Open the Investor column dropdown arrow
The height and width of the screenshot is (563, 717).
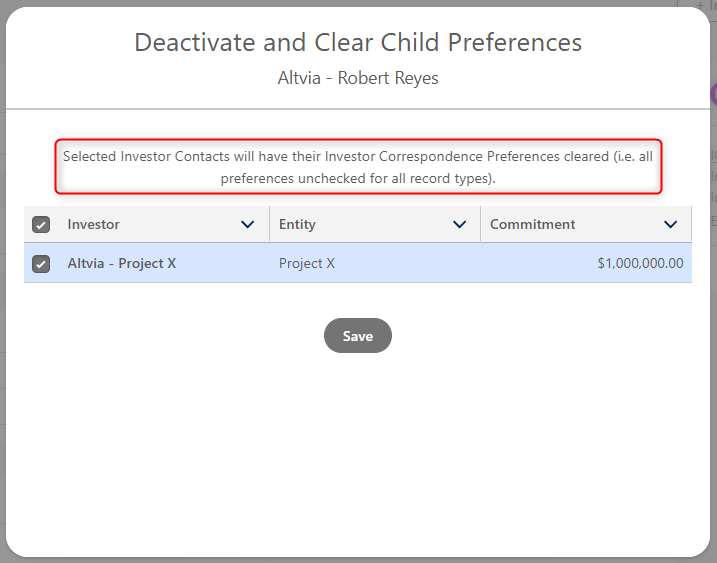[247, 225]
